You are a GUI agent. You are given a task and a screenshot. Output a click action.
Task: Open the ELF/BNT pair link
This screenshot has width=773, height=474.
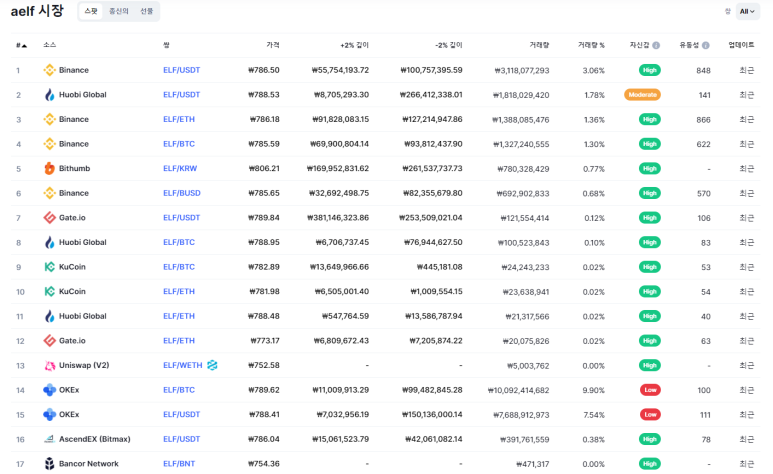point(179,464)
